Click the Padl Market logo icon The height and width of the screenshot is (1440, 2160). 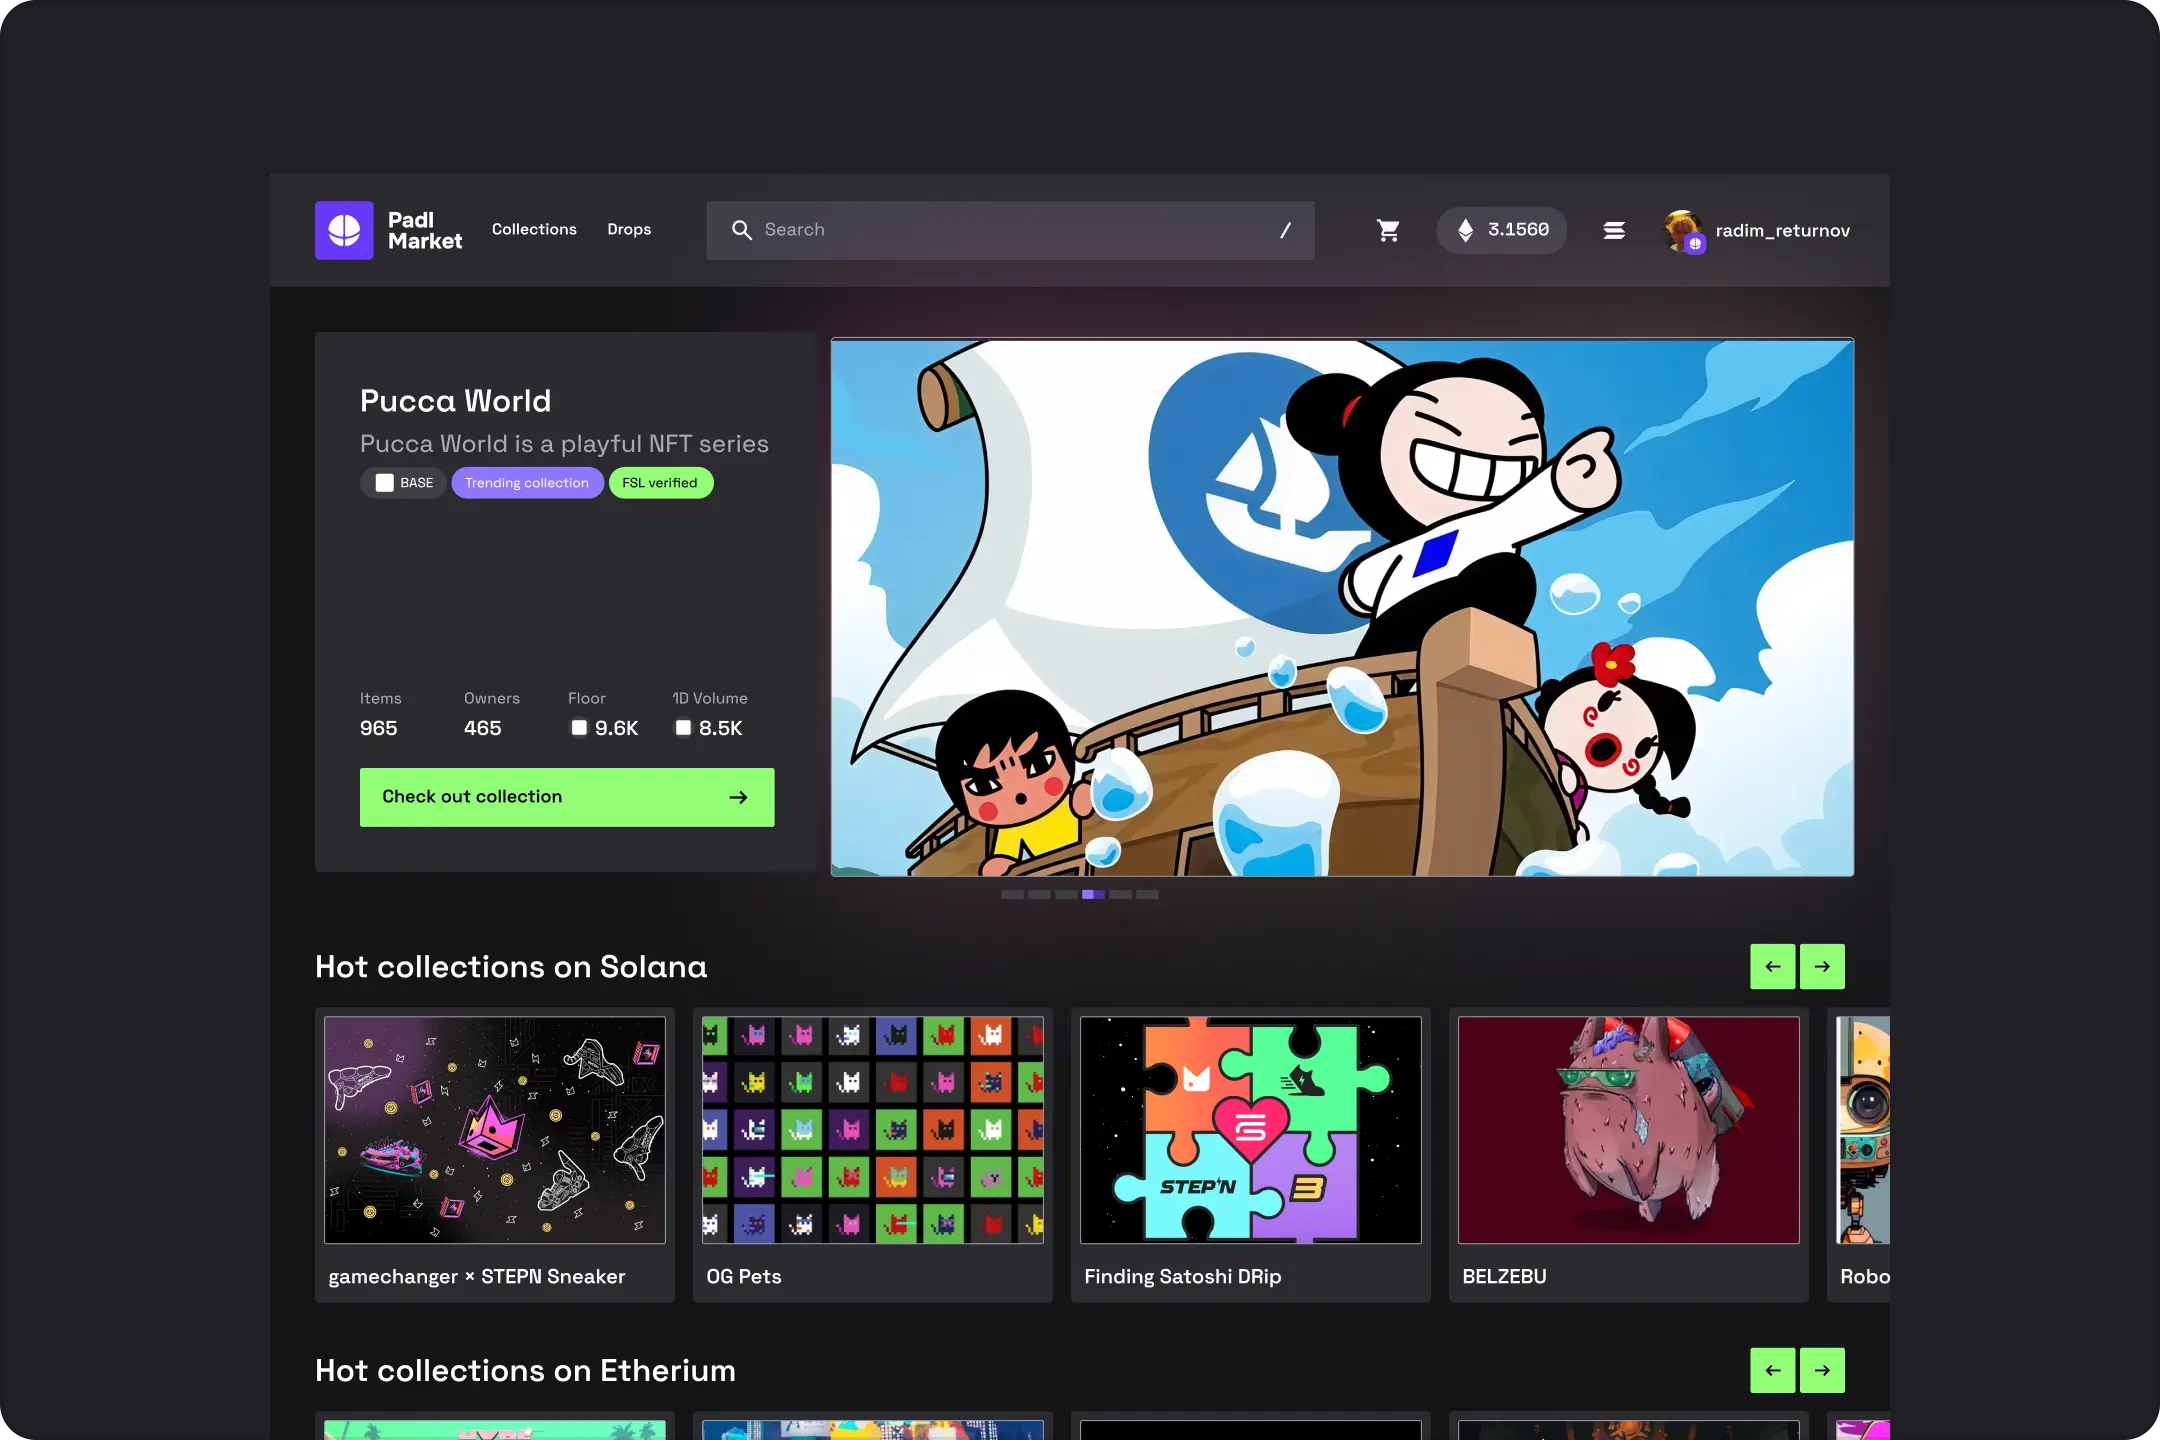344,230
